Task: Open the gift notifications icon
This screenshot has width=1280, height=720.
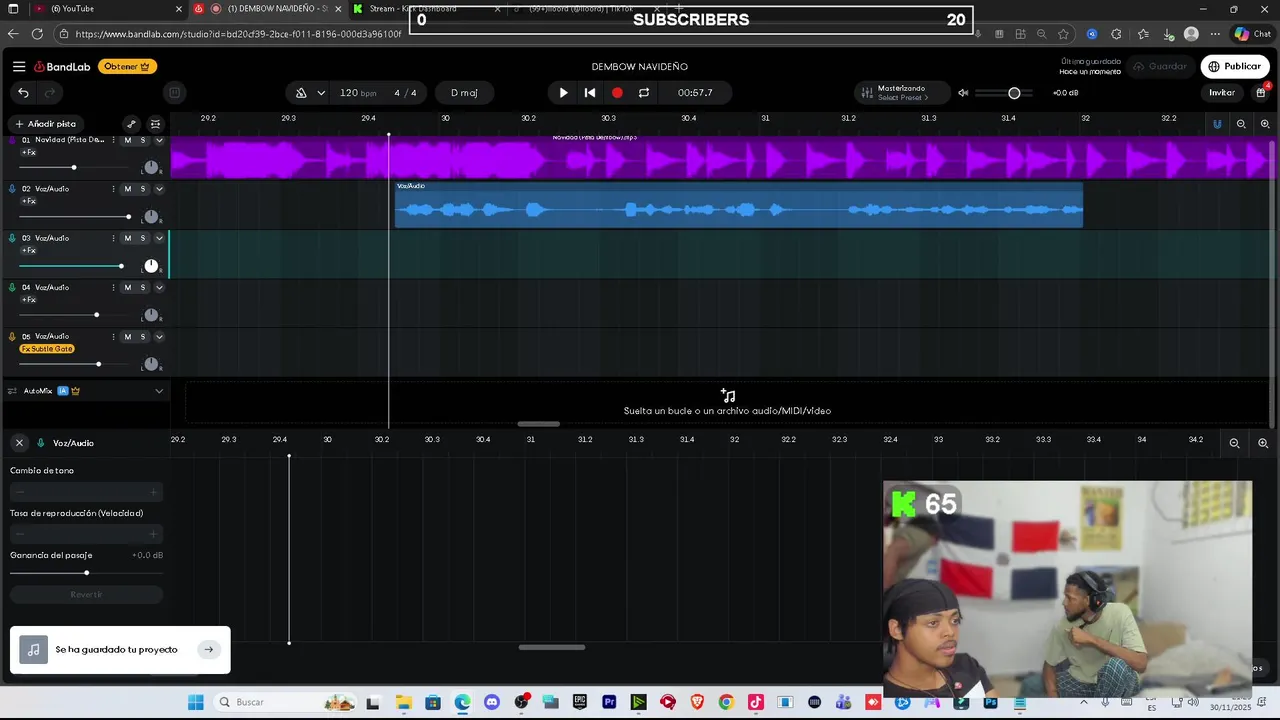Action: [x=1261, y=92]
